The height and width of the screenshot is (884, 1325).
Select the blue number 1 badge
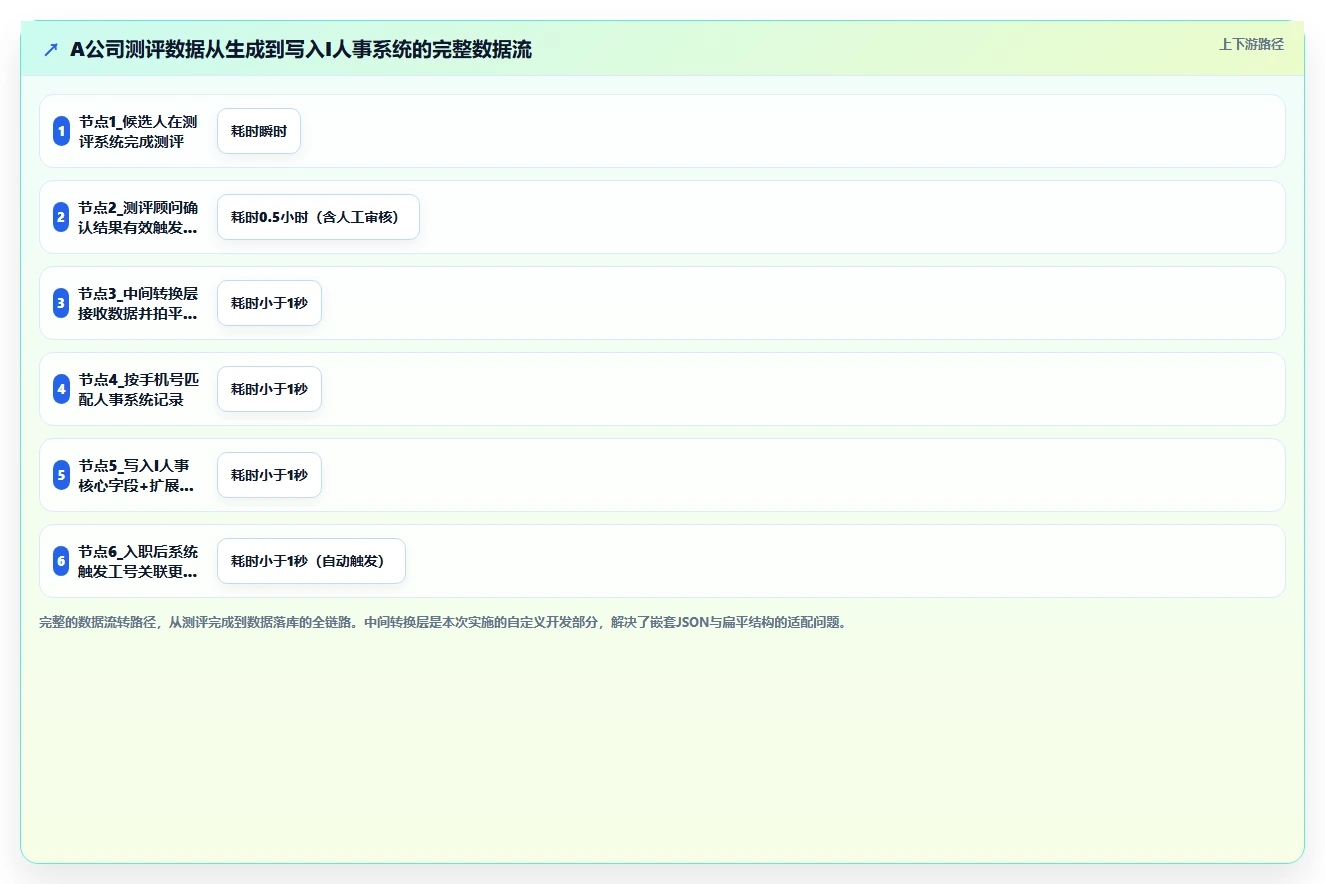coord(61,131)
